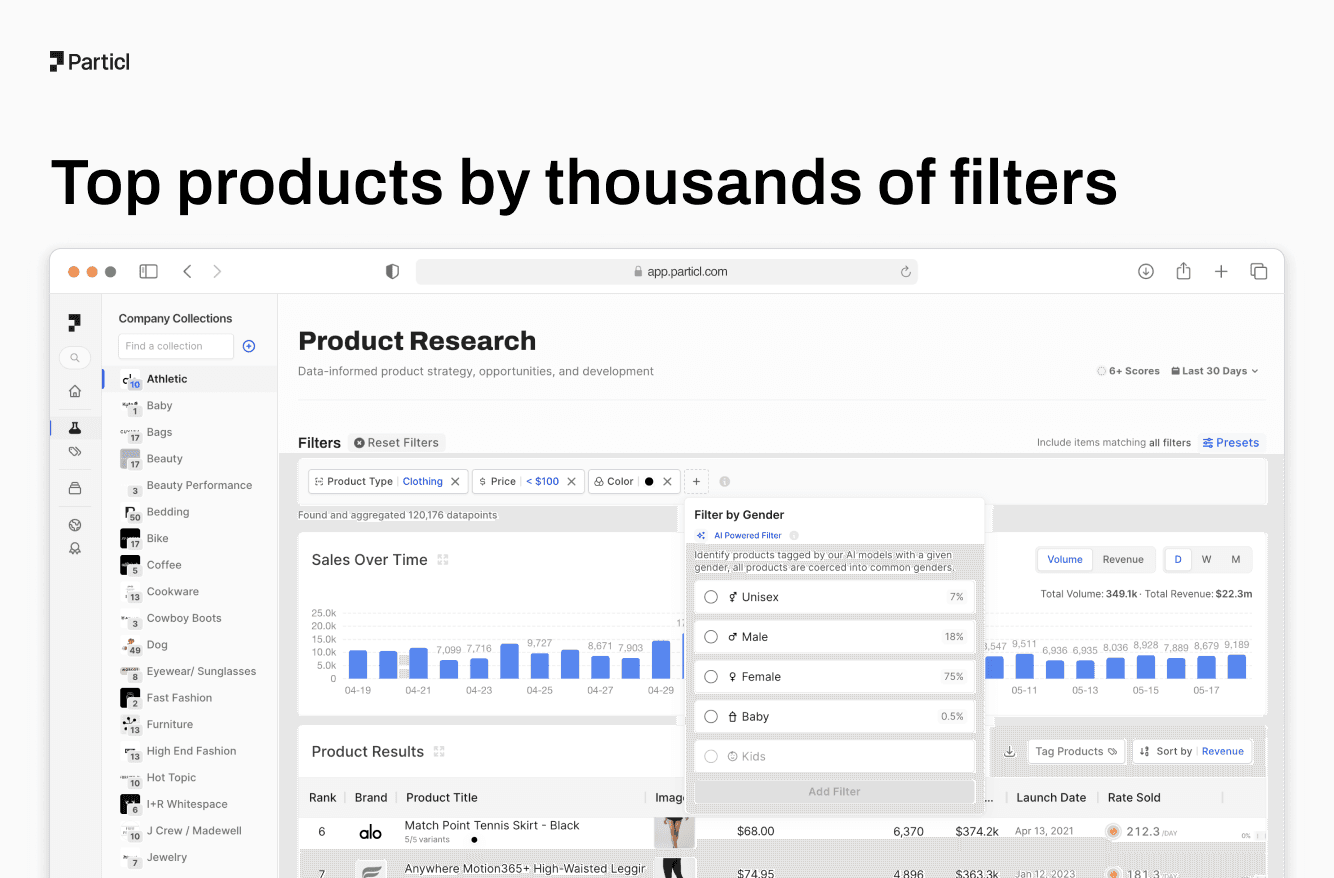Click the Tag Products button
The image size is (1334, 878).
(1076, 751)
